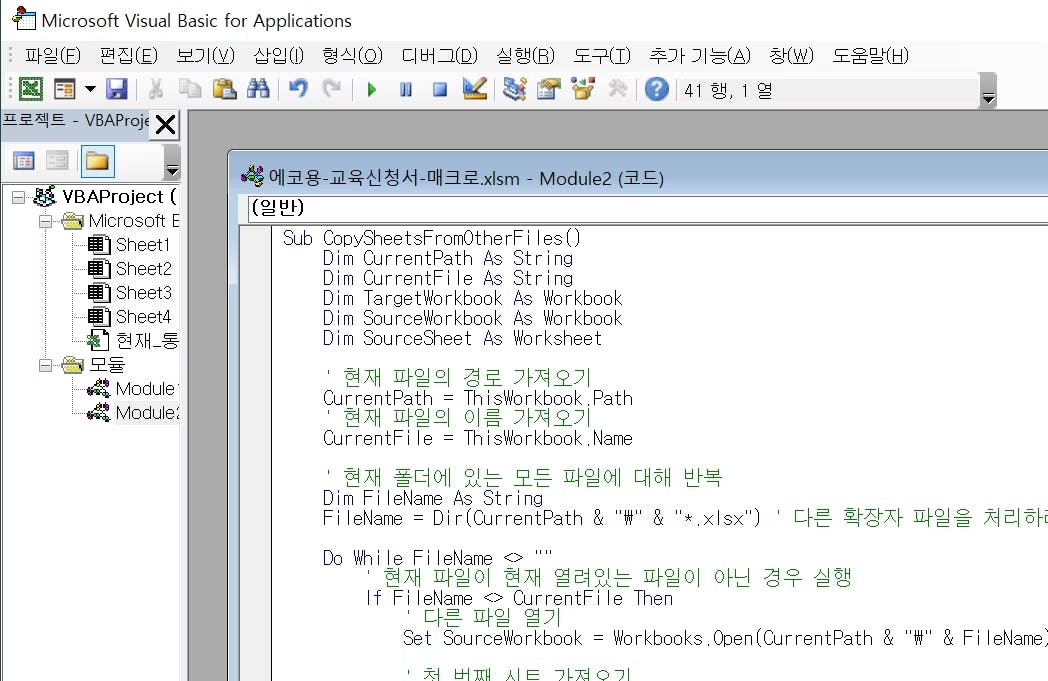Click the Dim TargetWorkbook As Workbook line
The width and height of the screenshot is (1048, 681).
pos(472,298)
